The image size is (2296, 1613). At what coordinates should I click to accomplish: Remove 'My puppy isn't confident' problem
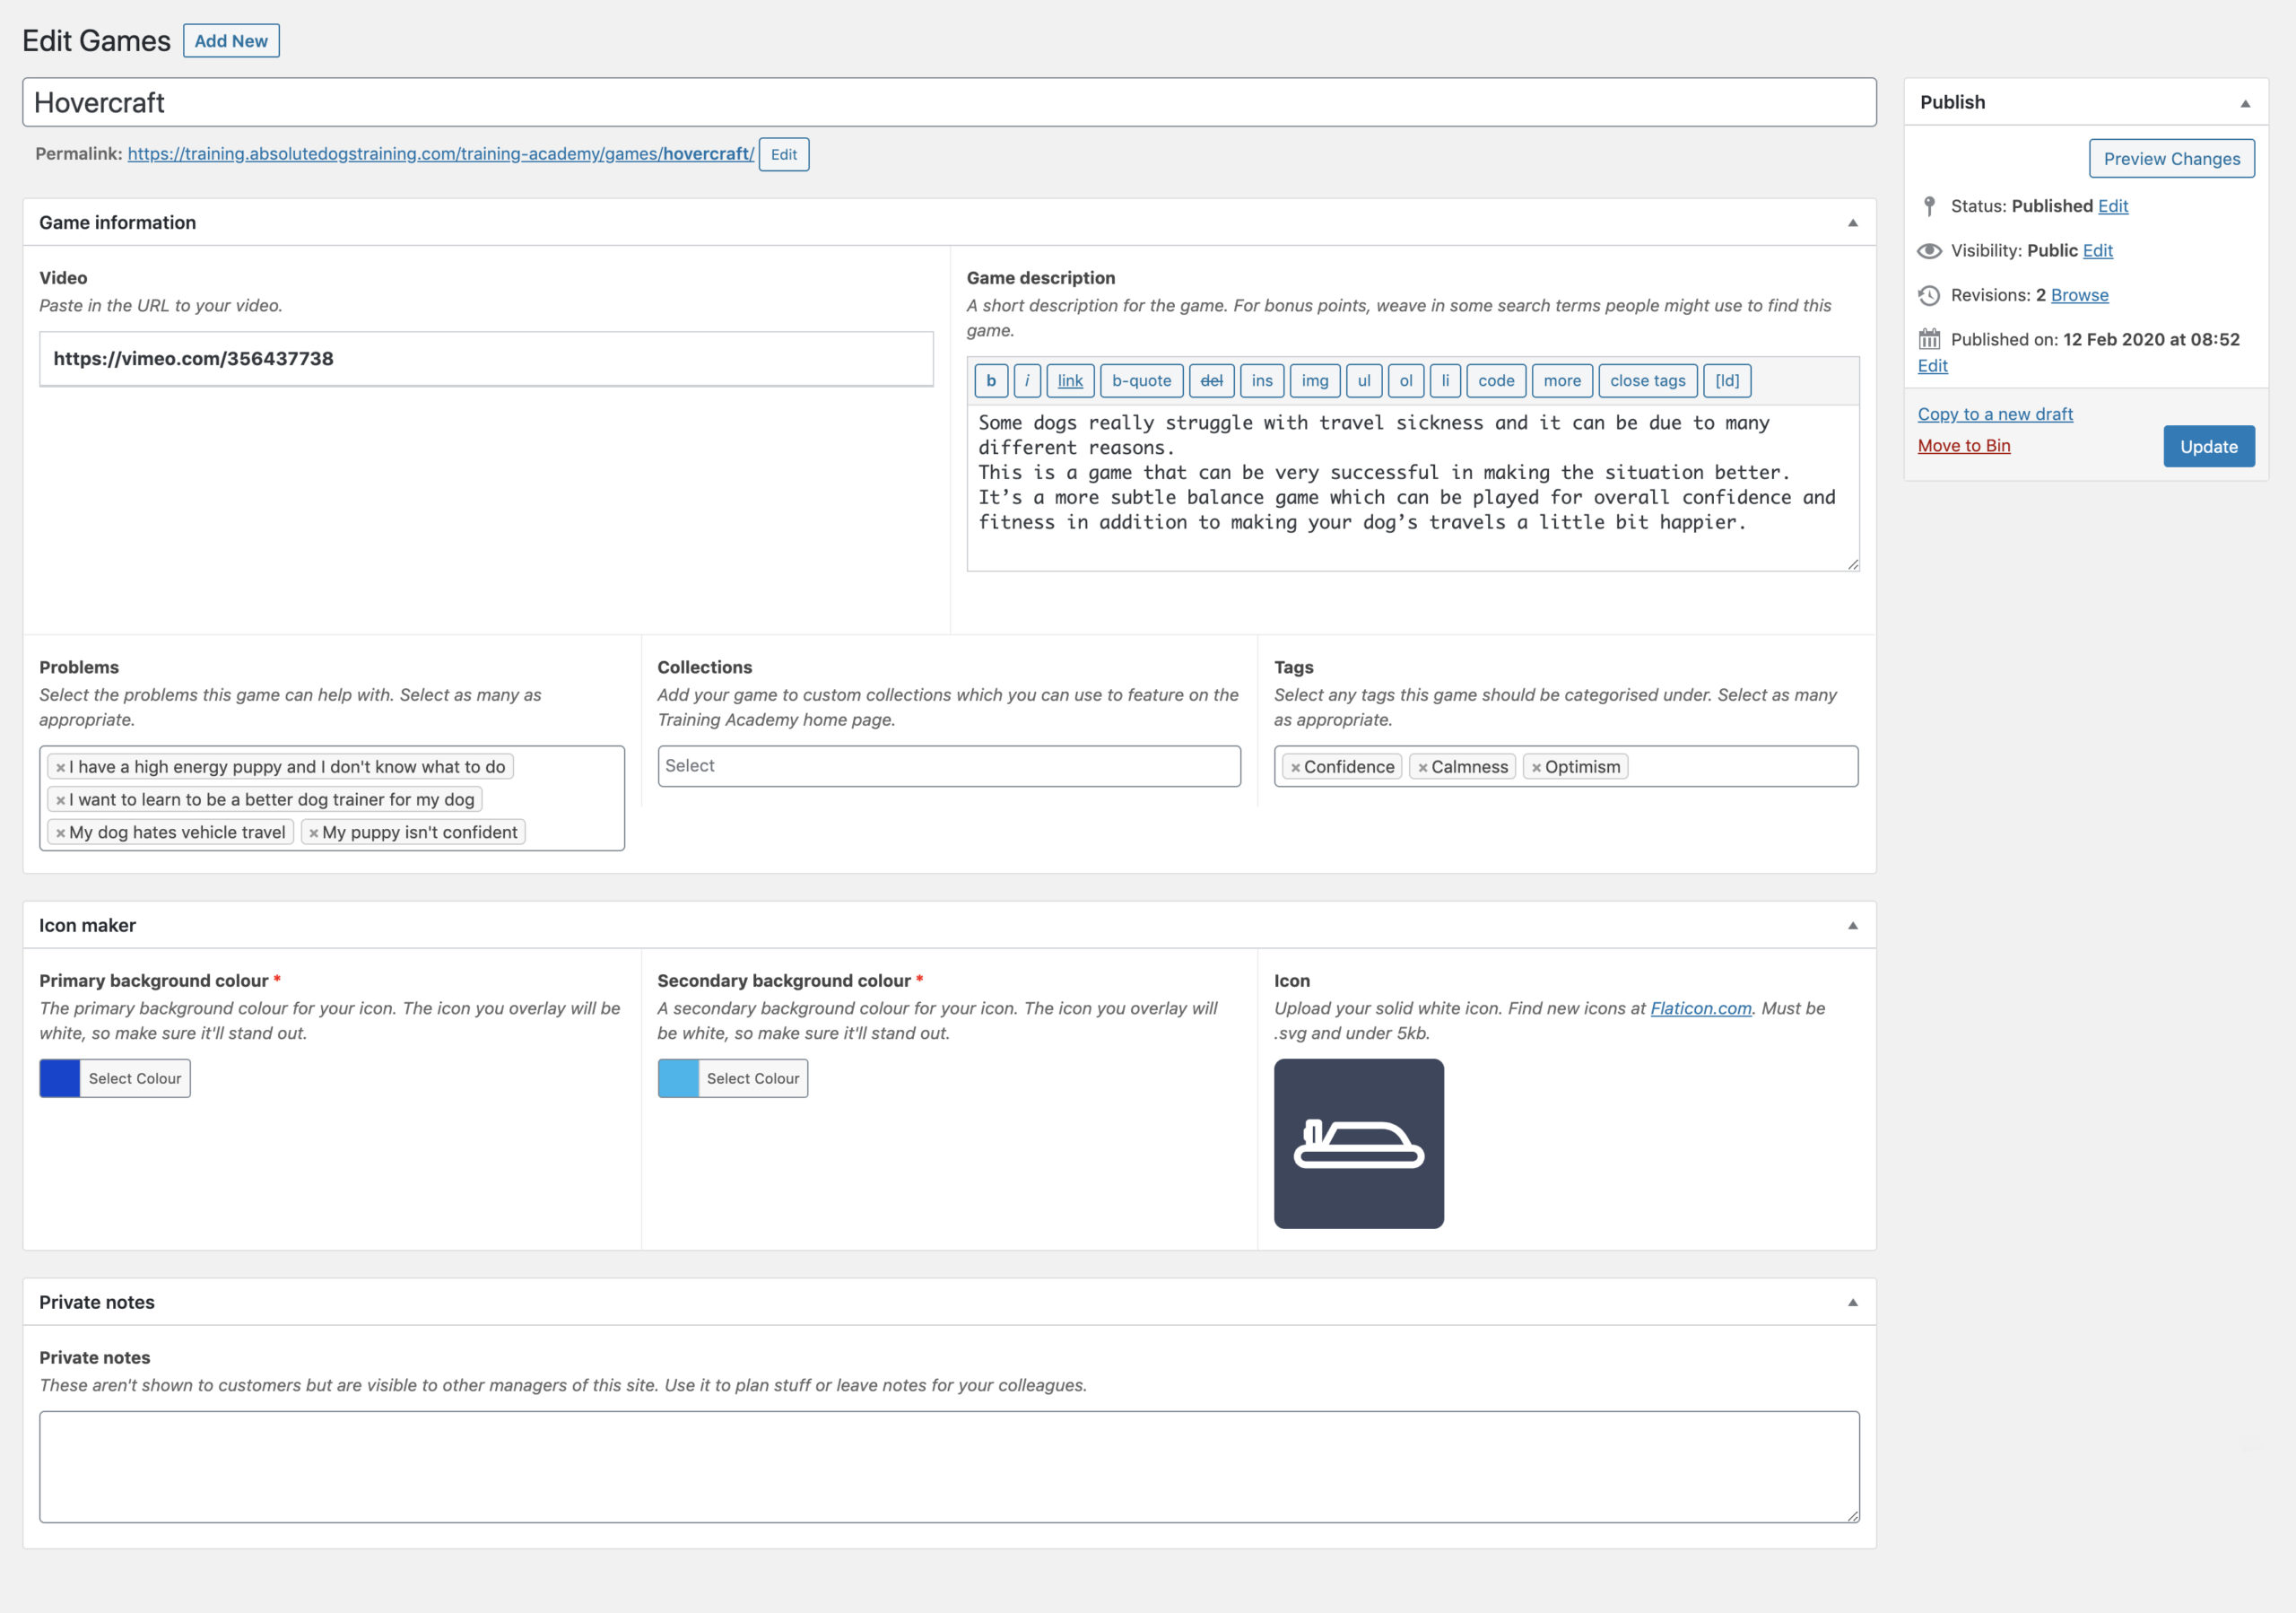click(313, 833)
